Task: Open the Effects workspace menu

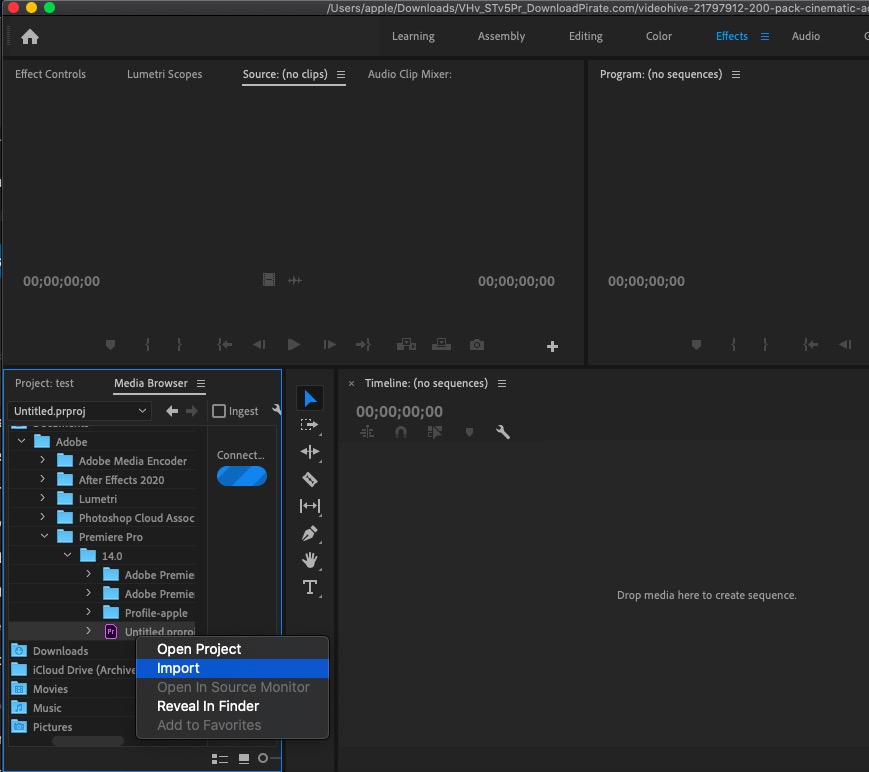Action: (x=765, y=37)
